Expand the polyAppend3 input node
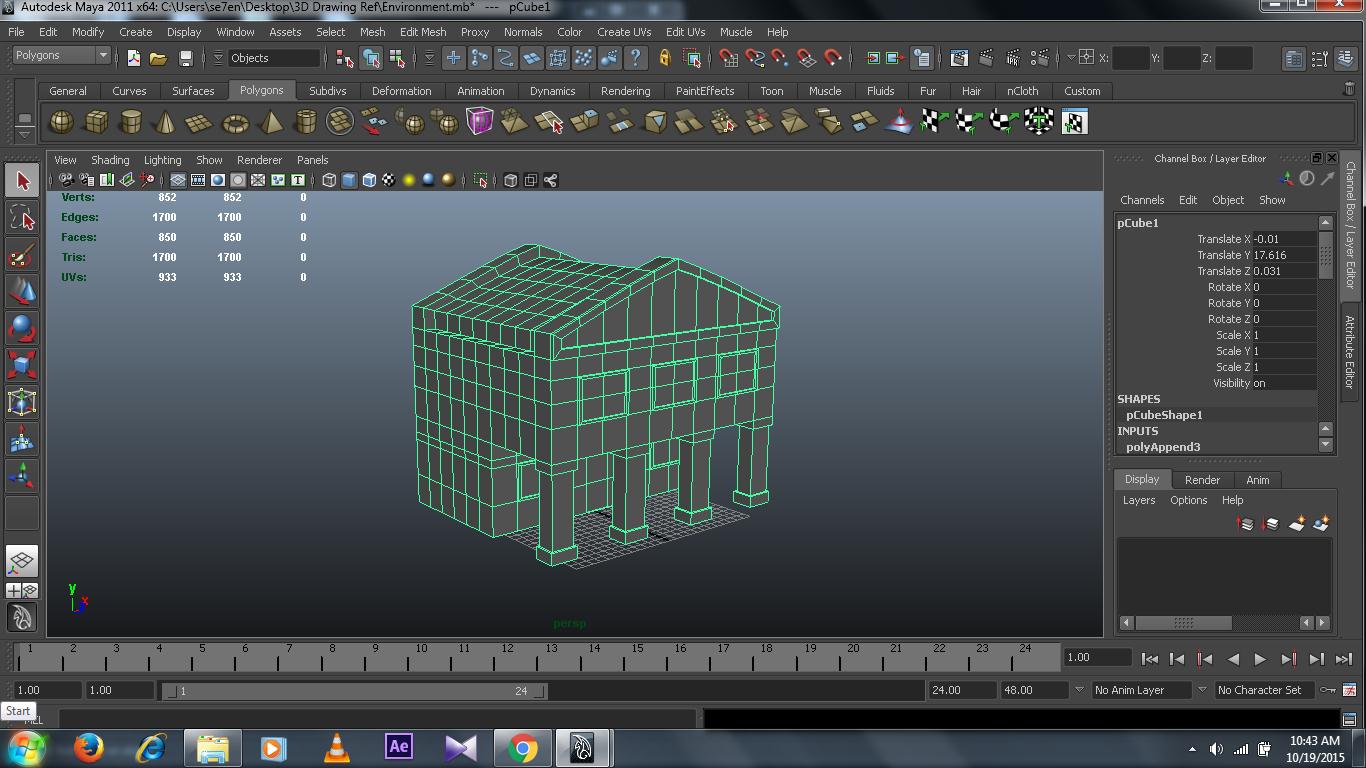1366x768 pixels. (1162, 447)
